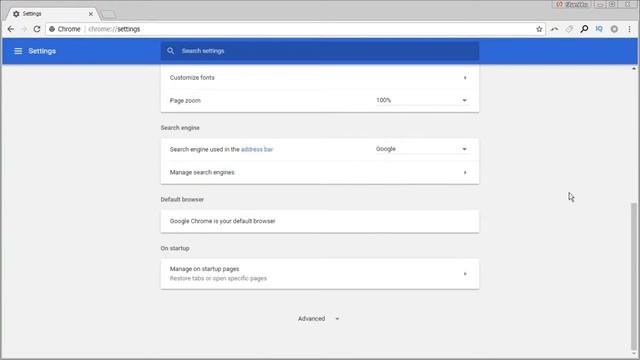The image size is (640, 360).
Task: Click the 'Default browser' section heading
Action: (182, 200)
